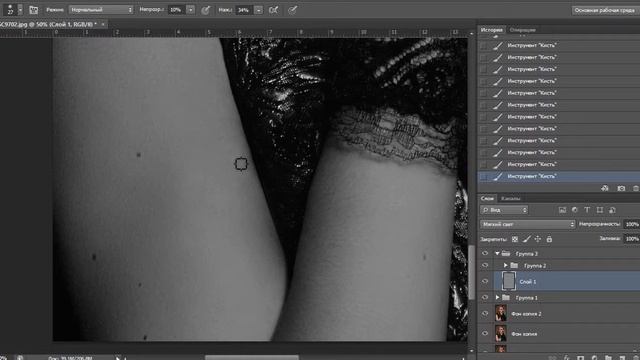
Task: Expand the Группа 1 group
Action: tap(497, 298)
